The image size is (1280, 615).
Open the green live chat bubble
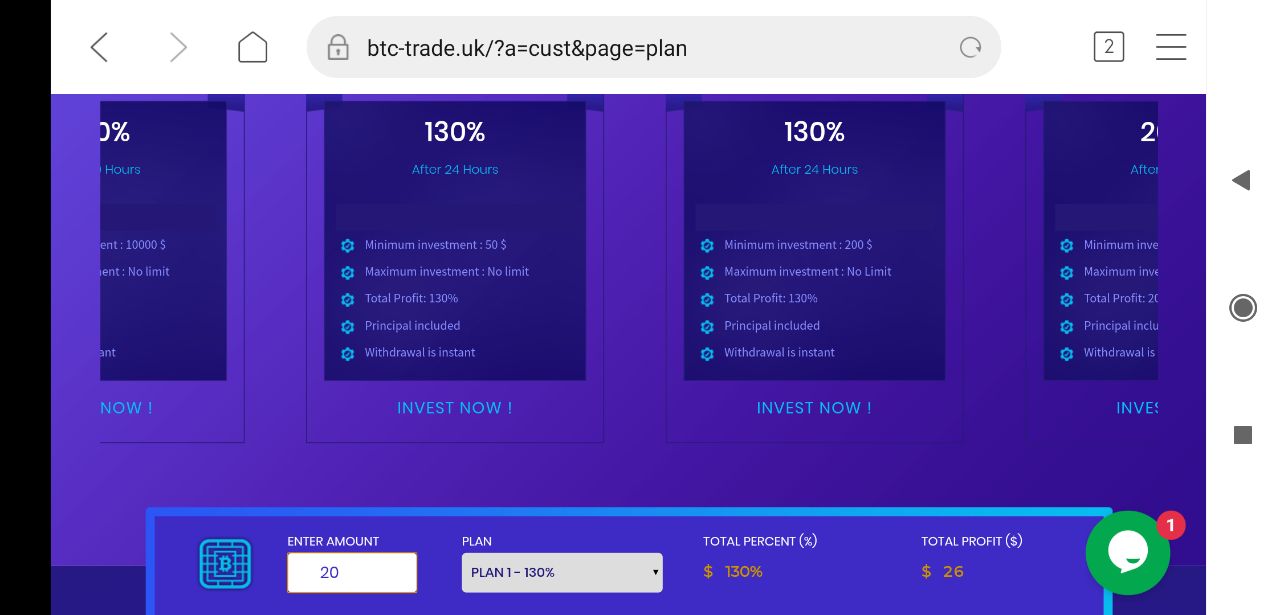[x=1127, y=553]
